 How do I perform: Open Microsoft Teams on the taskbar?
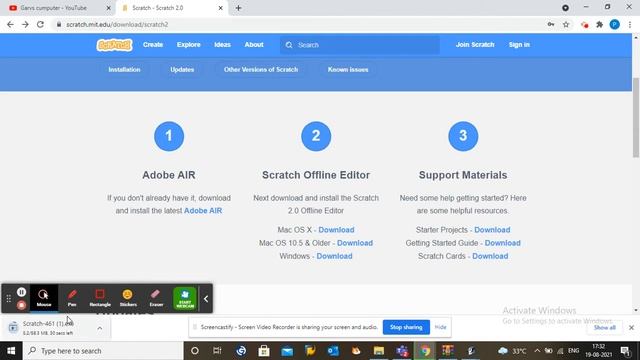[402, 351]
